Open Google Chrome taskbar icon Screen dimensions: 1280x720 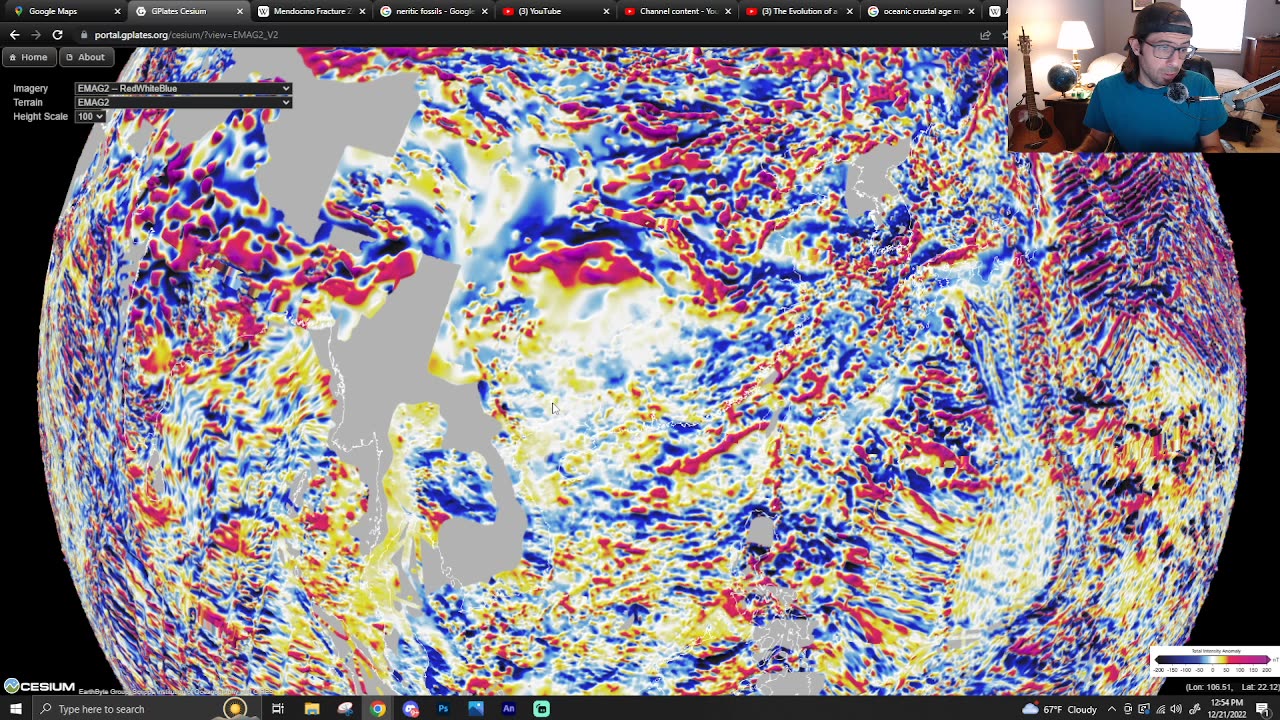377,709
